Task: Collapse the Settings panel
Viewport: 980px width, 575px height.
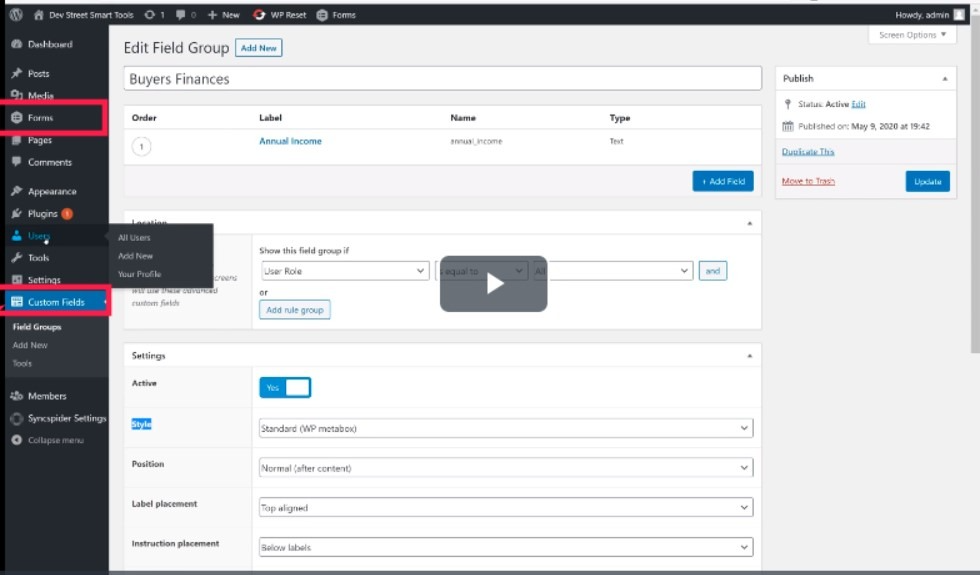Action: [x=749, y=356]
